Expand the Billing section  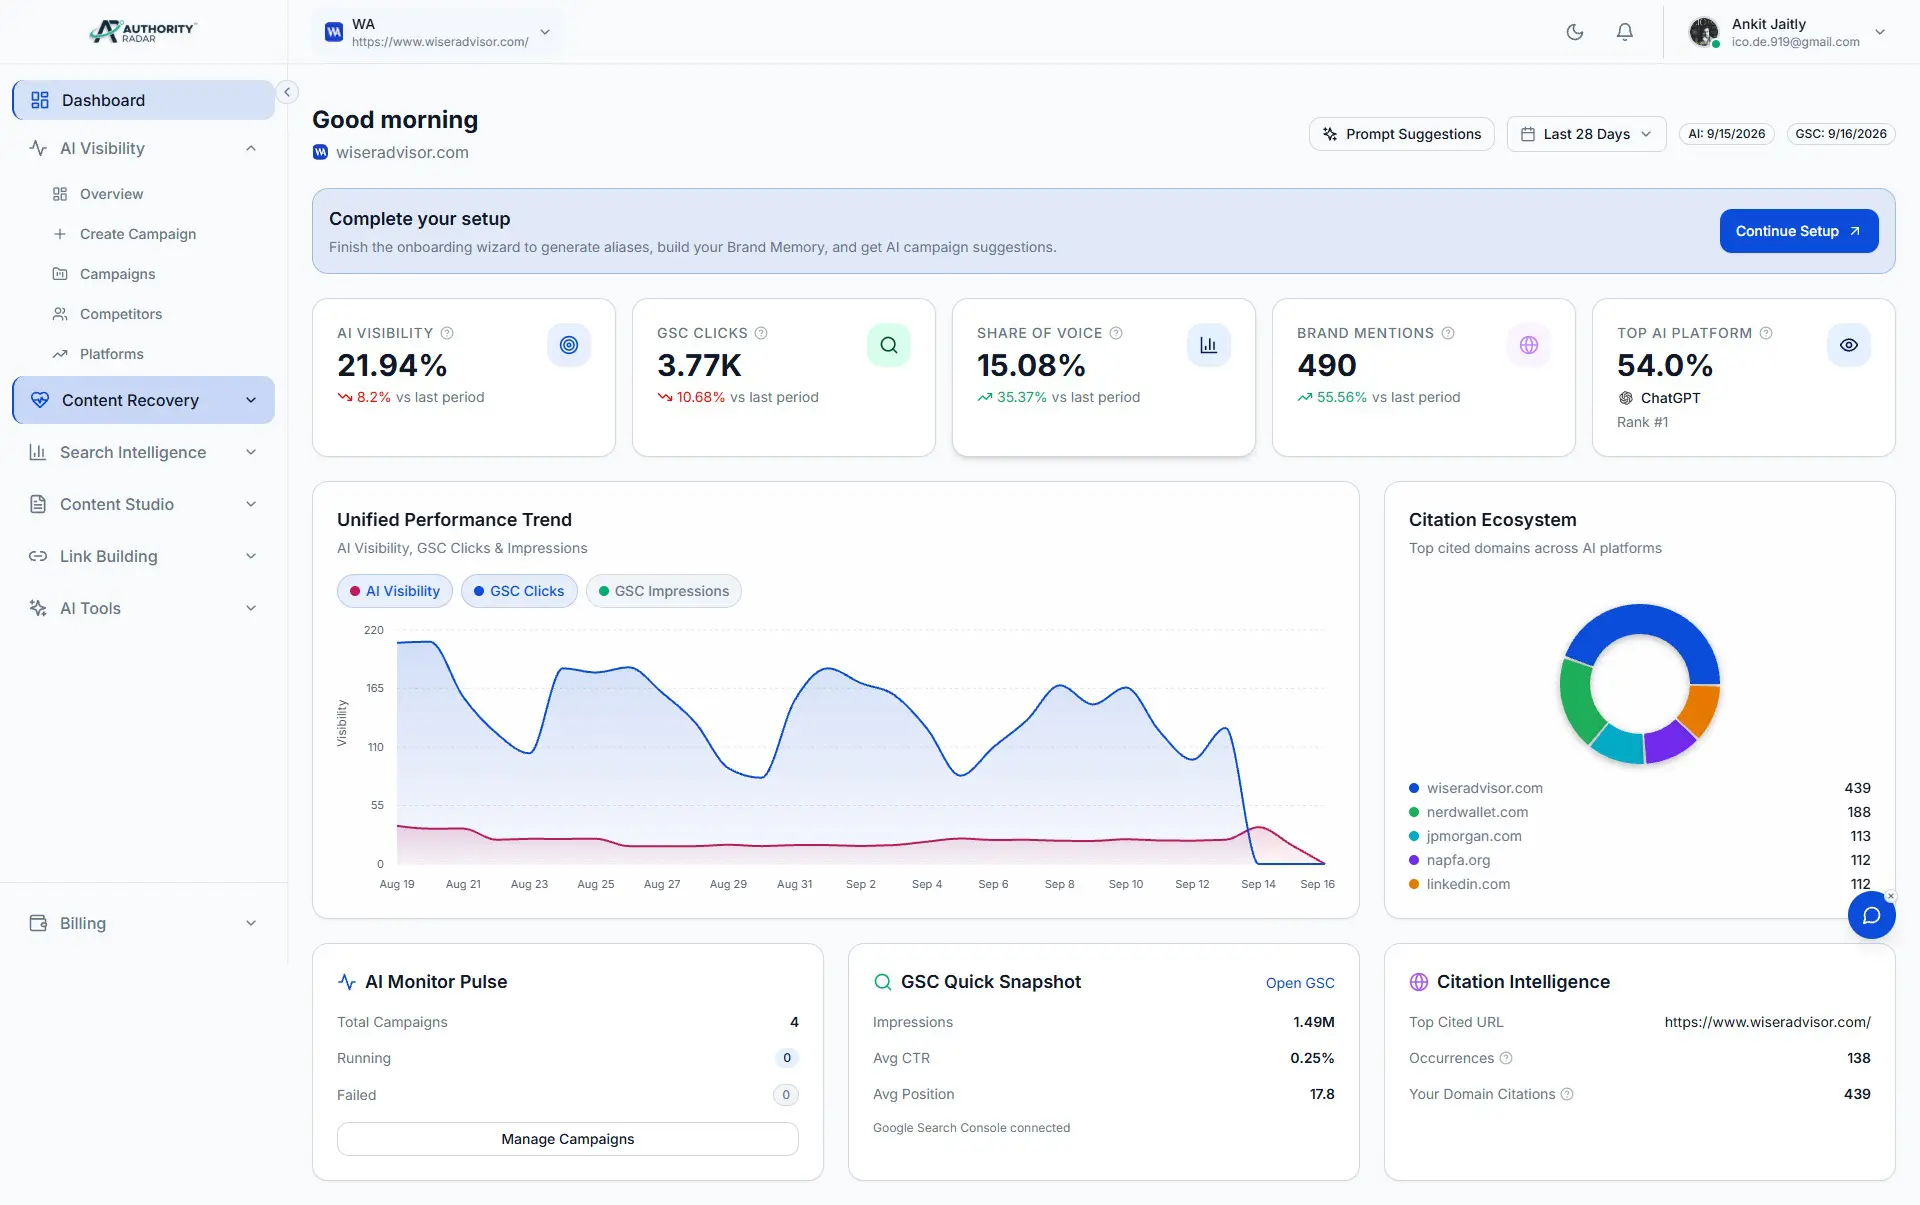tap(143, 923)
